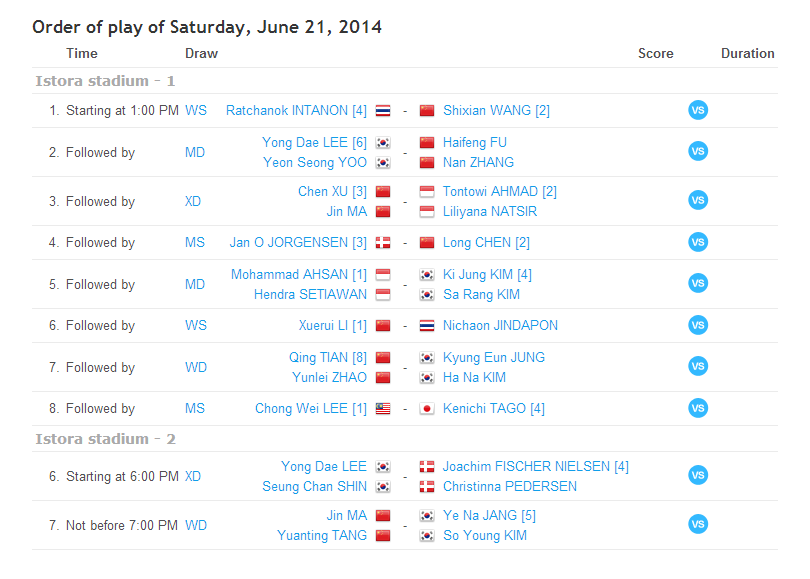Open VS icon for Jorgensen vs Long Chen
This screenshot has height=579, width=810.
[x=698, y=242]
